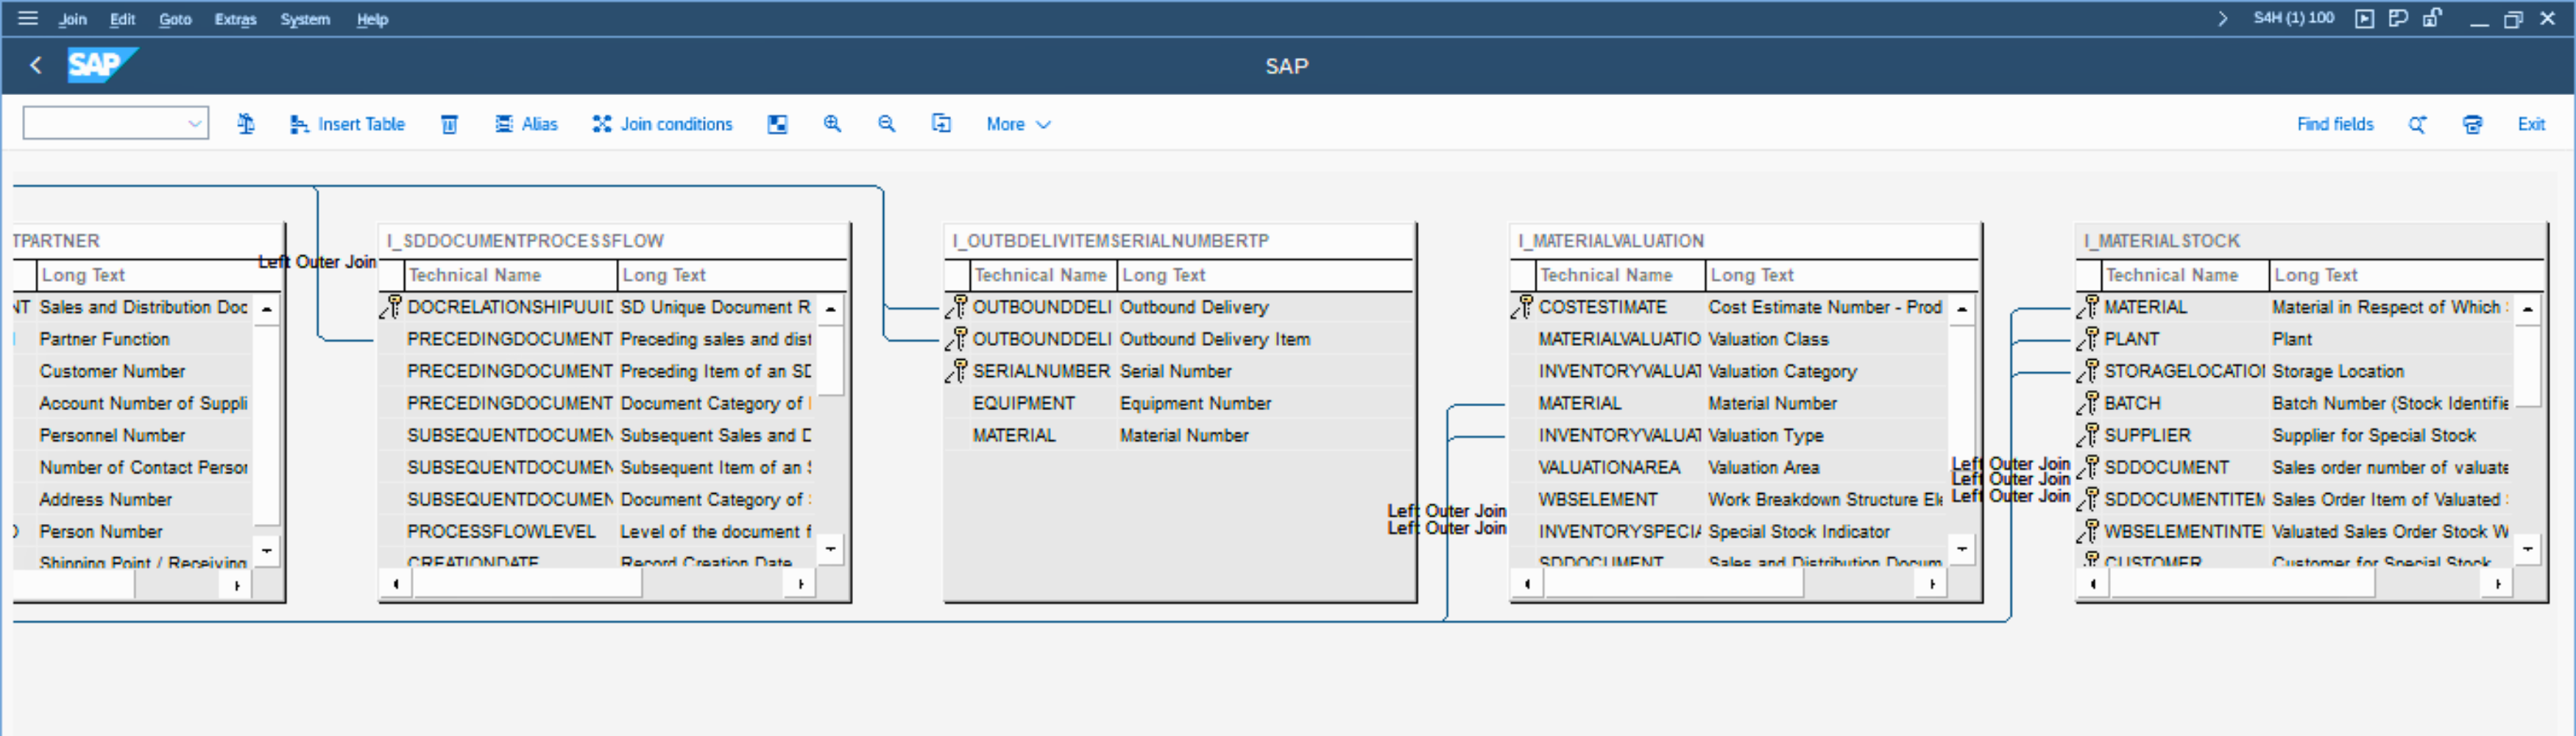Click the Insert Table button

point(348,124)
